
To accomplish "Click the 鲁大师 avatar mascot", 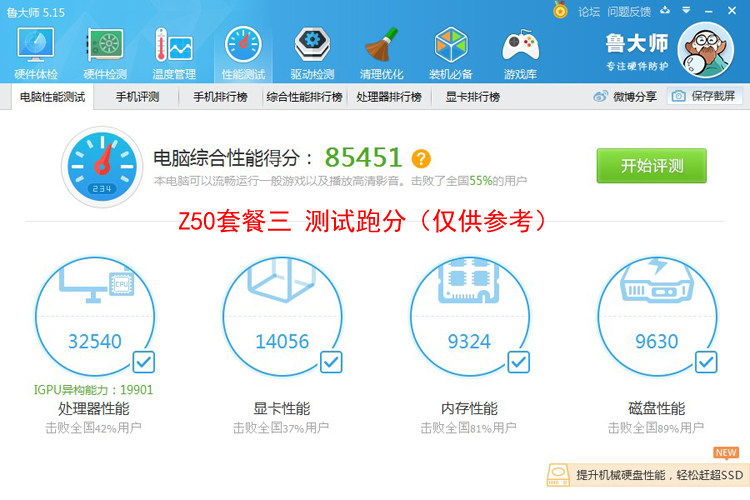I will [706, 50].
